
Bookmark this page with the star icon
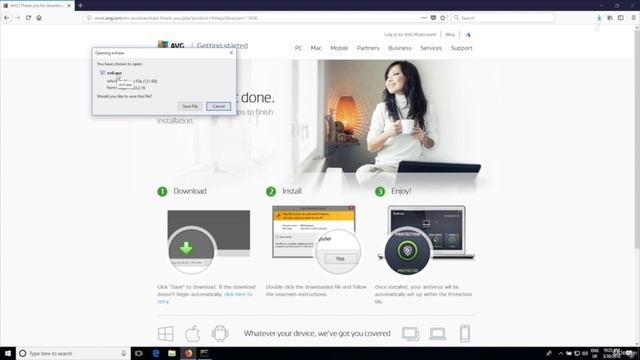click(x=442, y=18)
